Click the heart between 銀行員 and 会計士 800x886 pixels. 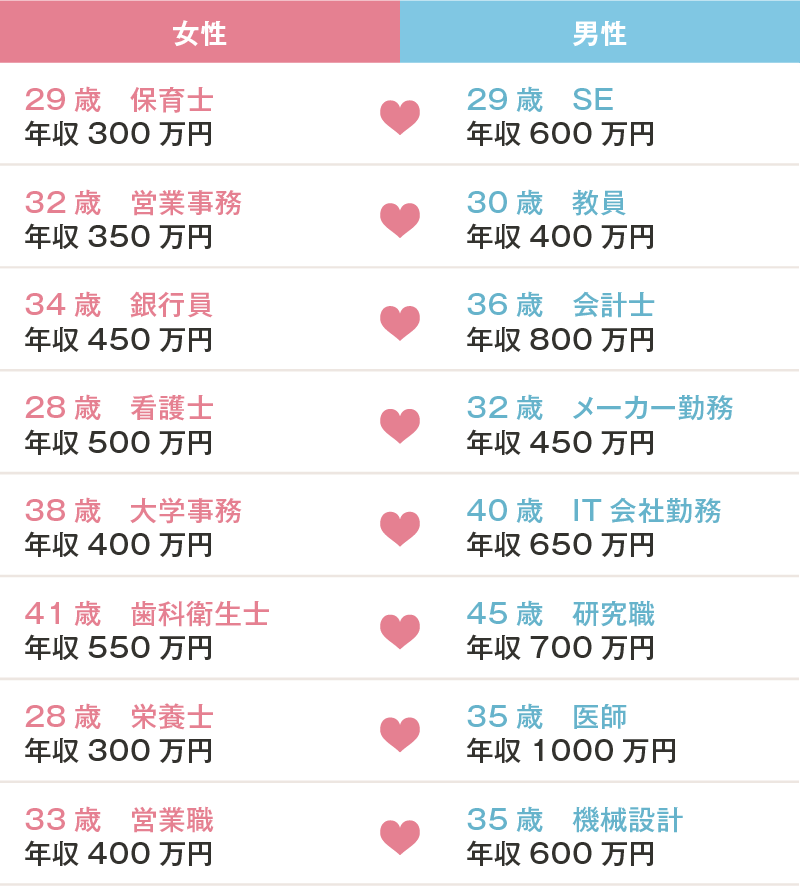click(400, 323)
